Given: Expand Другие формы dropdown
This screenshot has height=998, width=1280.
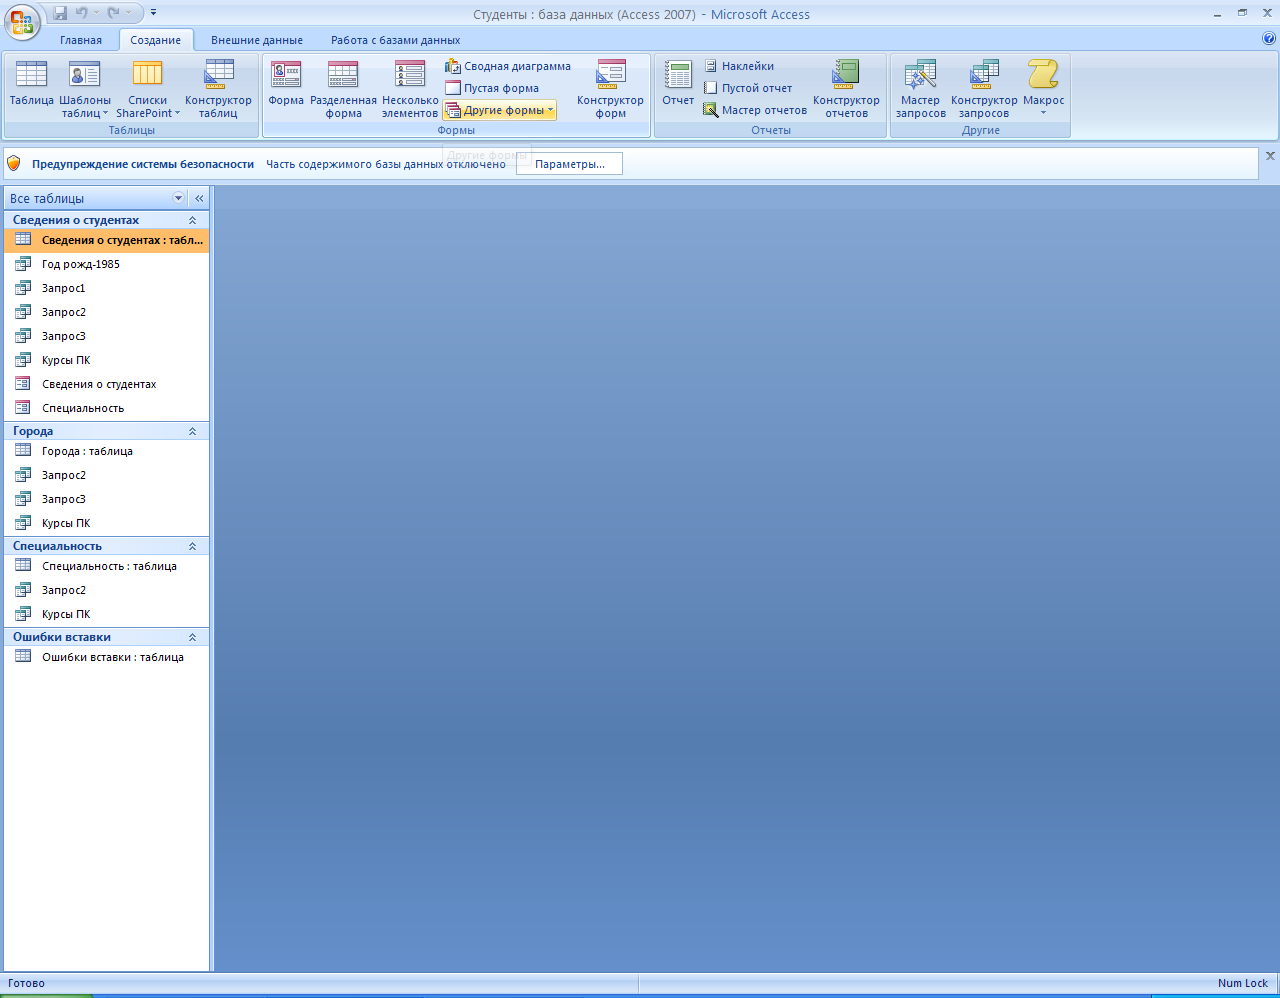Looking at the screenshot, I should tap(500, 110).
